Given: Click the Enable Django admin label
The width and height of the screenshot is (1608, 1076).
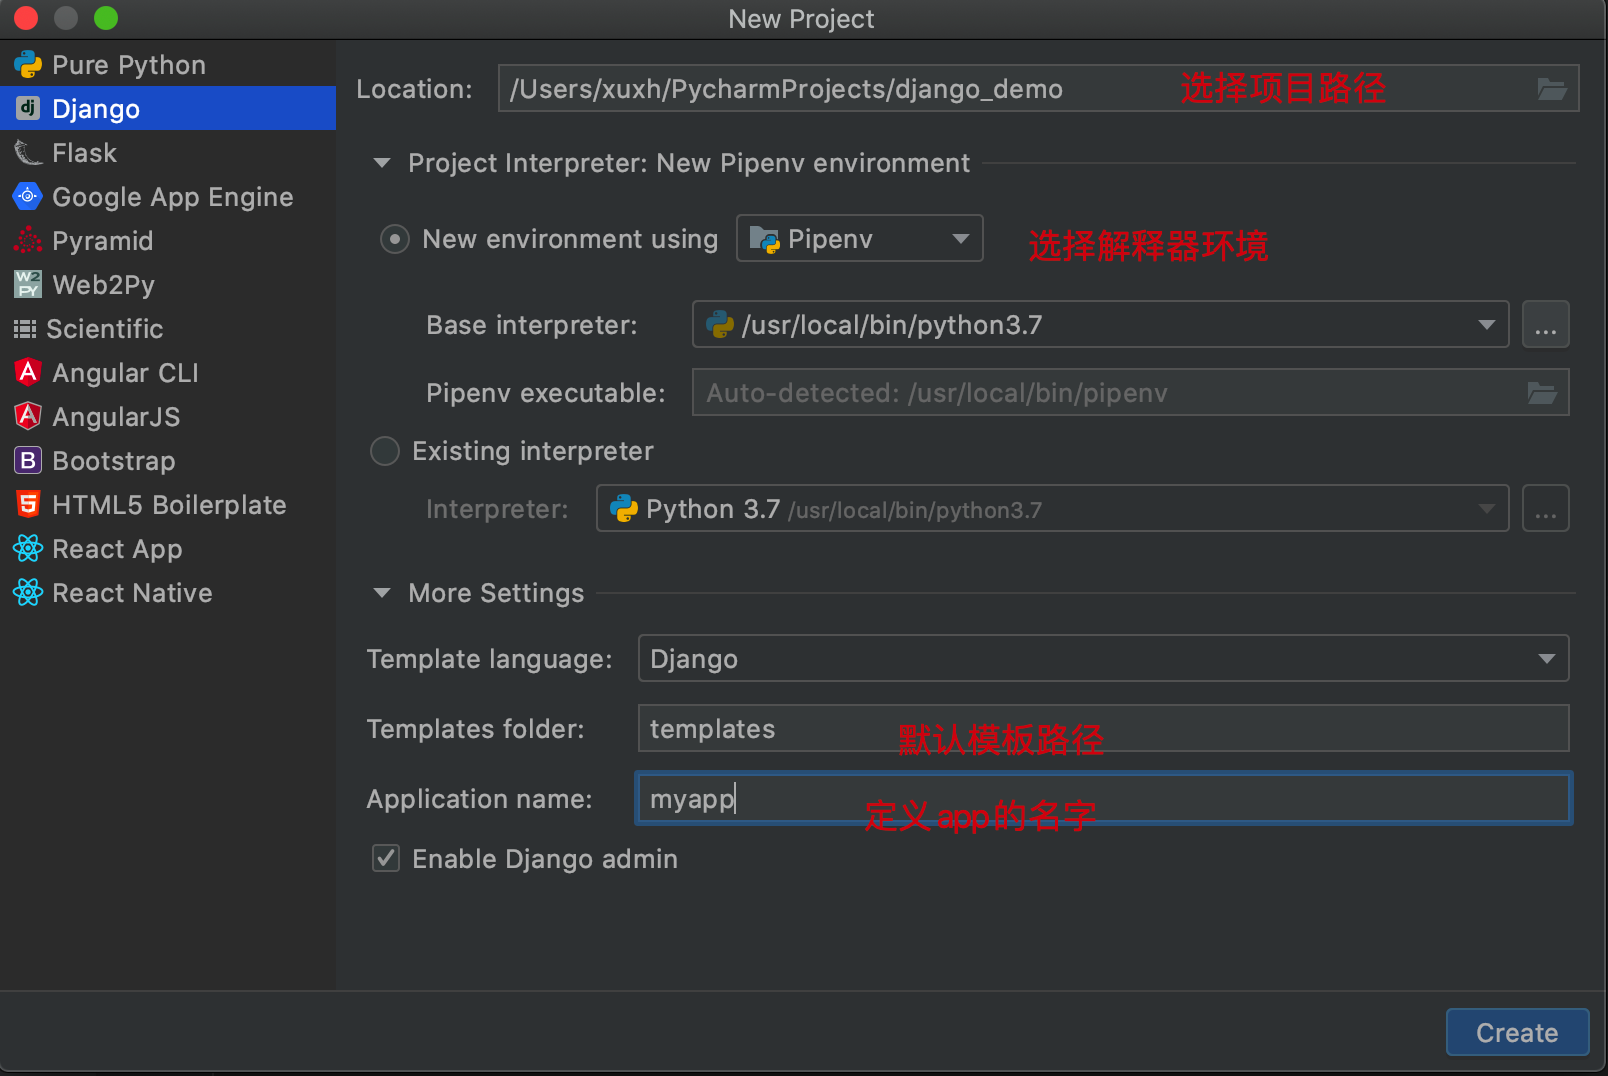Looking at the screenshot, I should click(545, 859).
